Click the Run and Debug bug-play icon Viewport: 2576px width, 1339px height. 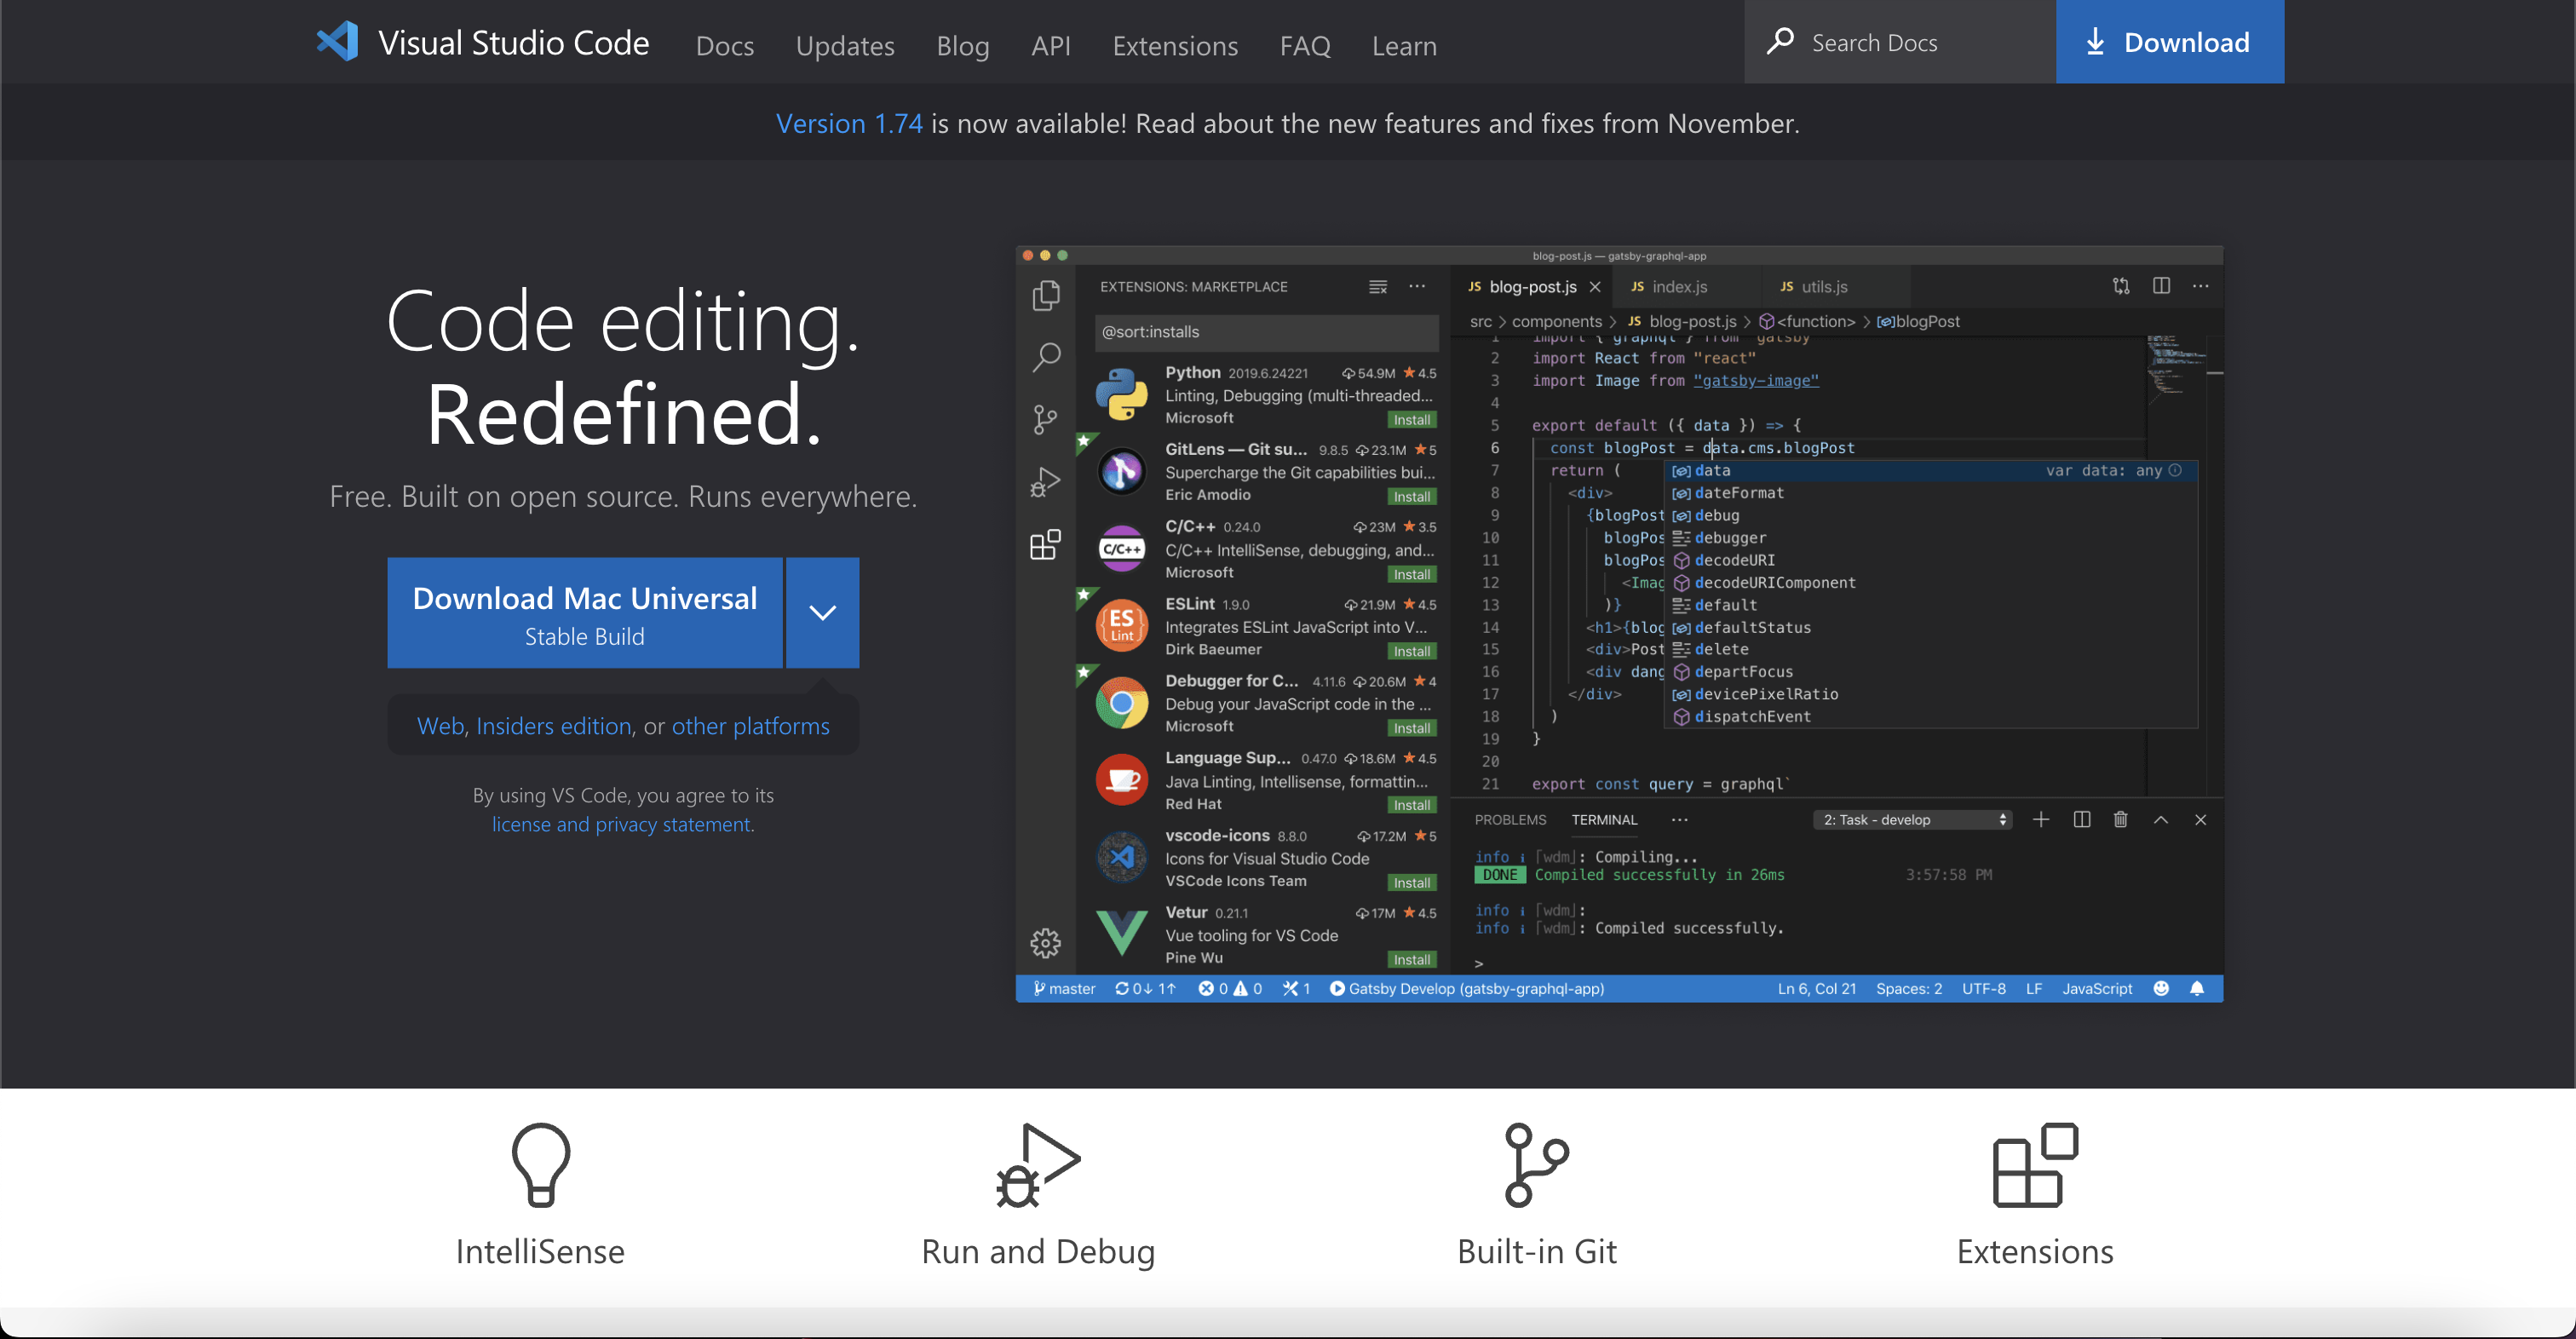(1038, 1164)
